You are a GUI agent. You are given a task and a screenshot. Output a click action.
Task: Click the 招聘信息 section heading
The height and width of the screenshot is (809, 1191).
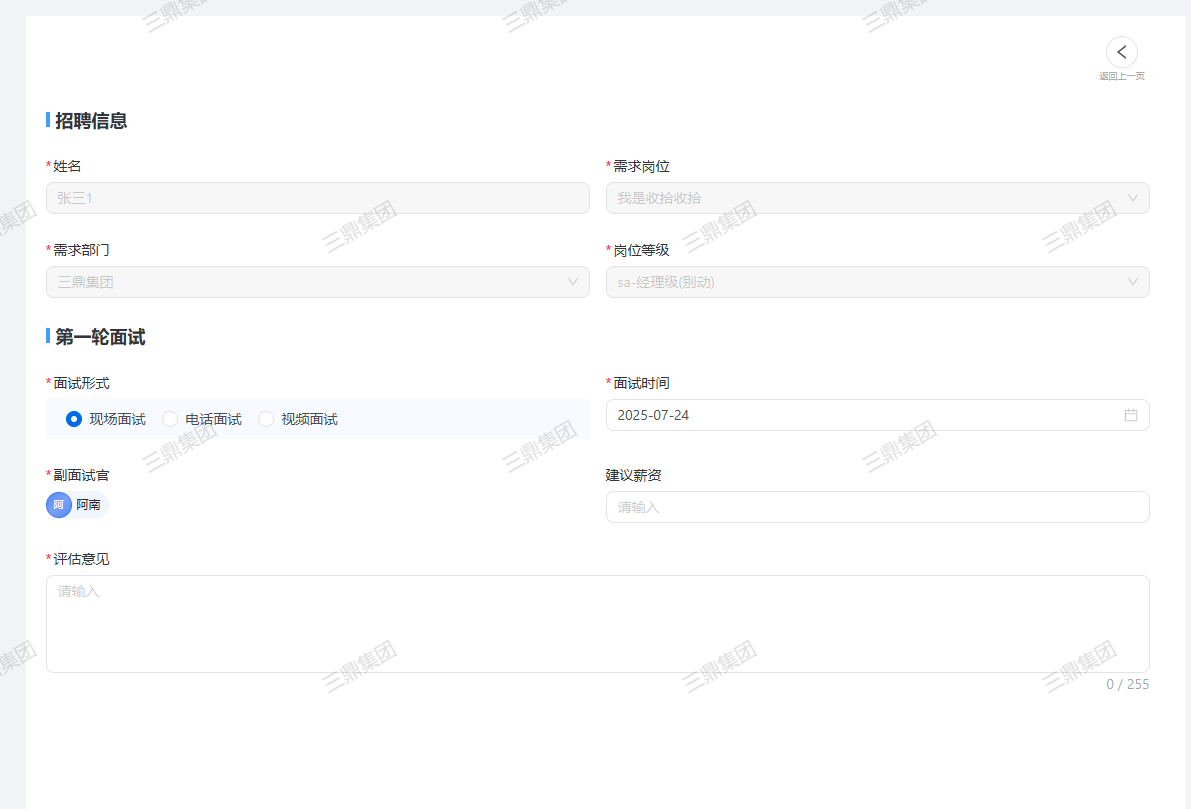[x=91, y=121]
